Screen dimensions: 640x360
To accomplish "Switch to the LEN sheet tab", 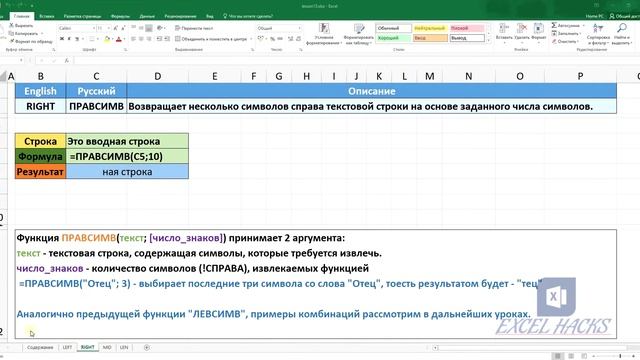I will pyautogui.click(x=124, y=347).
